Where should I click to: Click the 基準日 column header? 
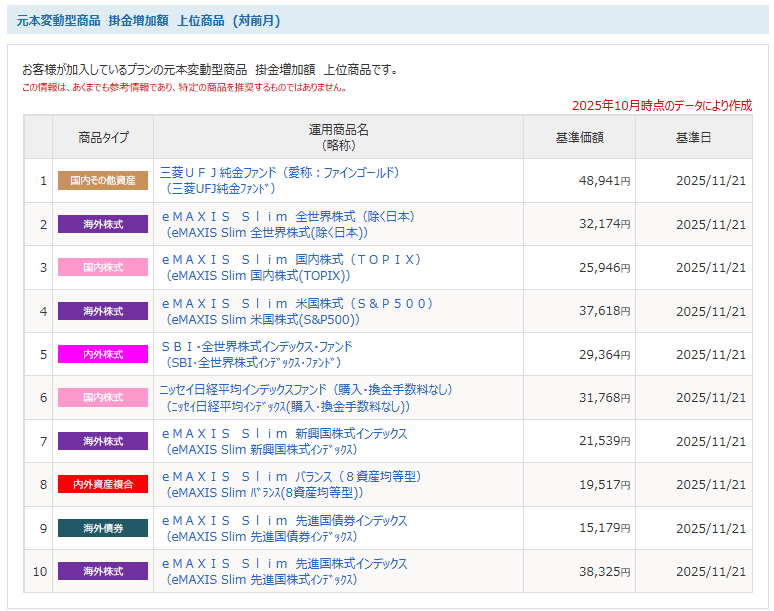tap(694, 137)
